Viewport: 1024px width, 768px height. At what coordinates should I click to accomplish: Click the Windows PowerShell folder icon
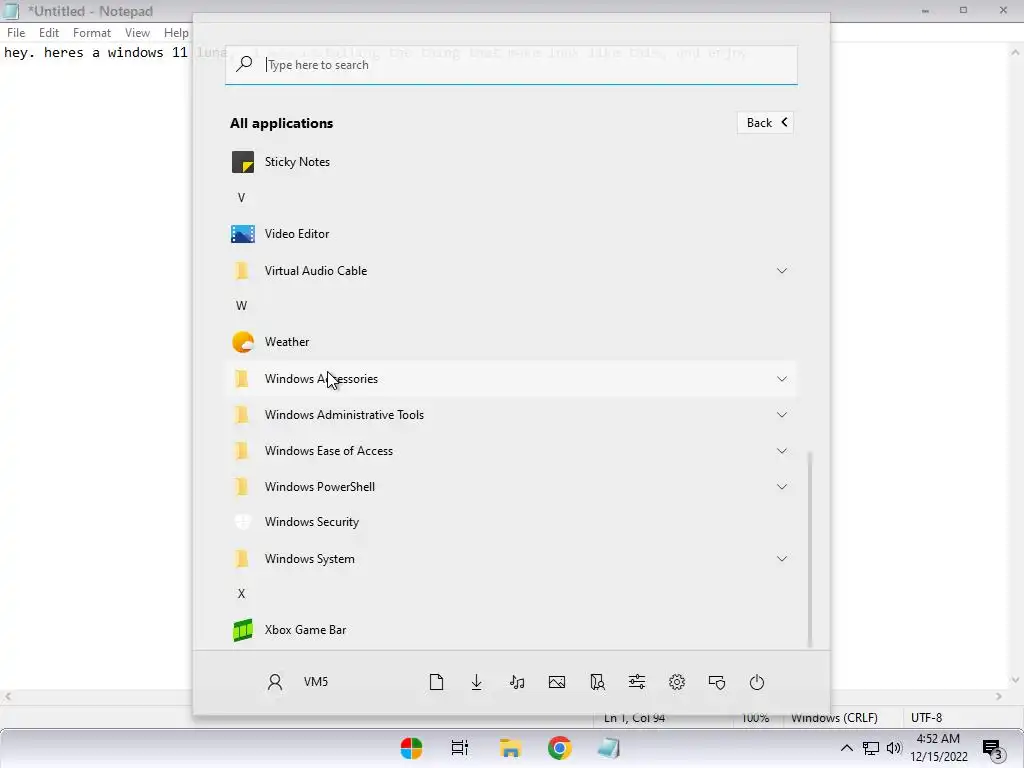[x=242, y=487]
